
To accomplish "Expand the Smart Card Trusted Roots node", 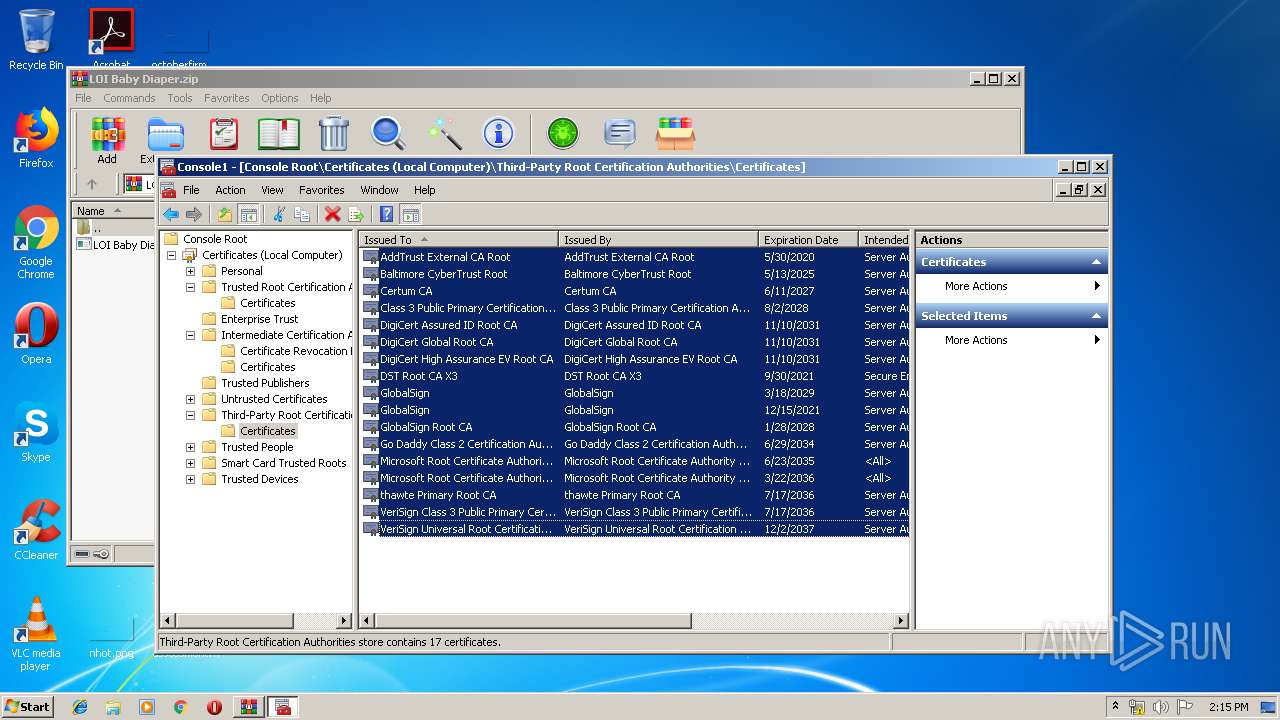I will pyautogui.click(x=190, y=463).
